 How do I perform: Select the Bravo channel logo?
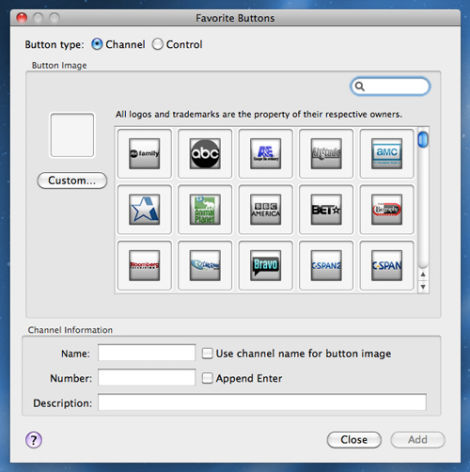(x=266, y=266)
